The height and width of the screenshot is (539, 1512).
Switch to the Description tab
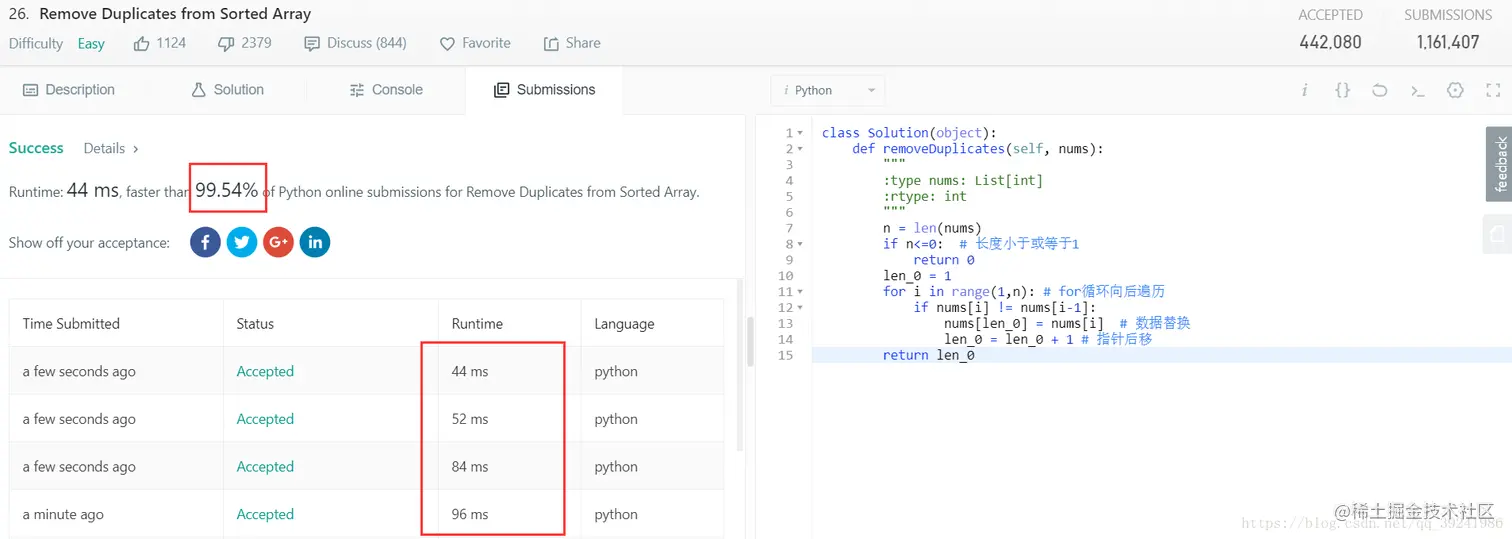click(69, 90)
